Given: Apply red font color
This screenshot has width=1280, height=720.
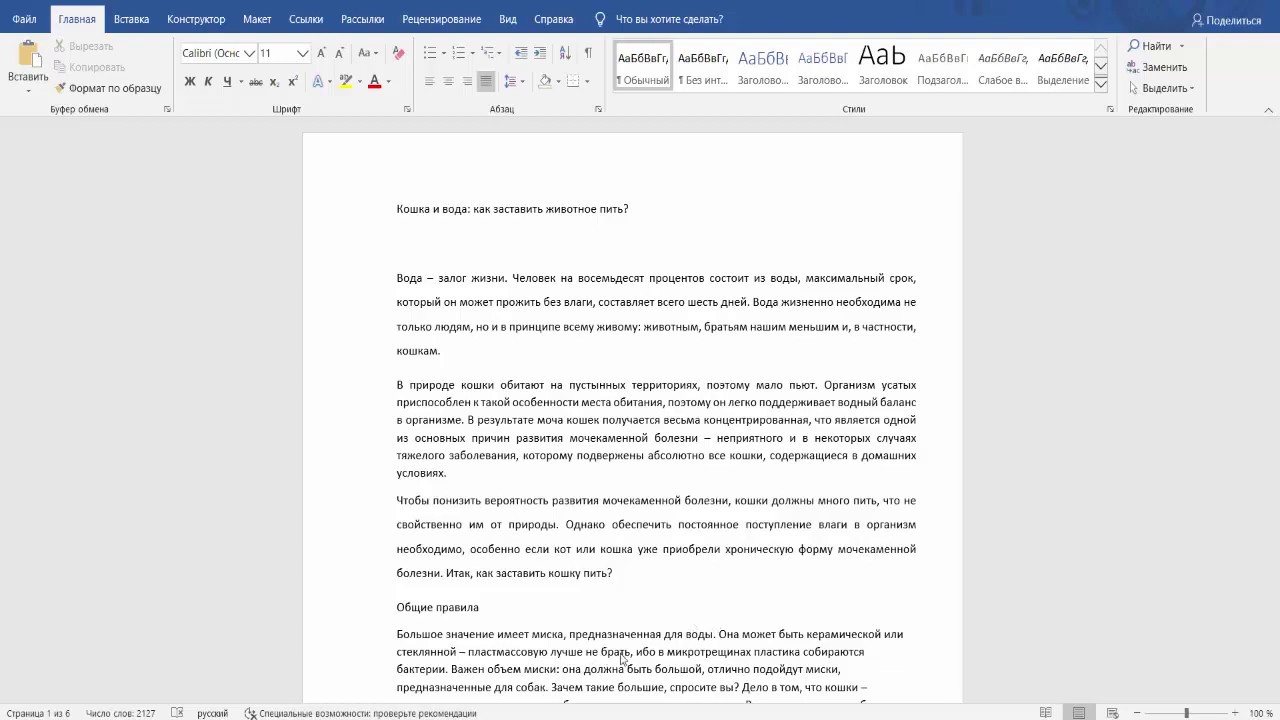Looking at the screenshot, I should pyautogui.click(x=375, y=82).
